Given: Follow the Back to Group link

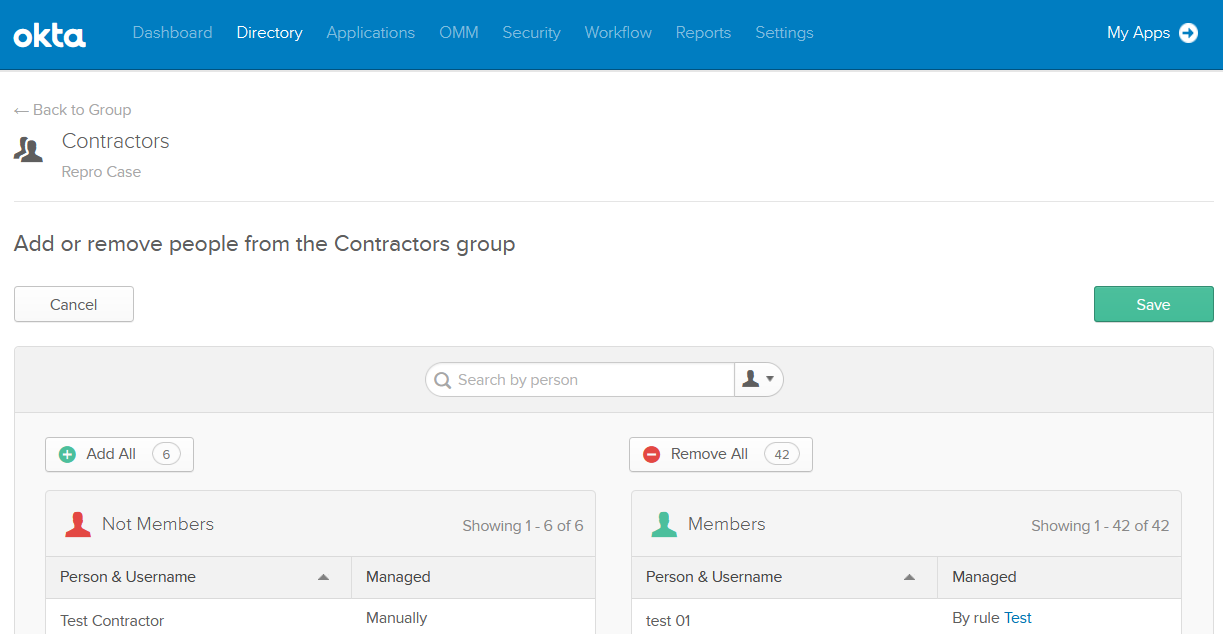Looking at the screenshot, I should 73,110.
